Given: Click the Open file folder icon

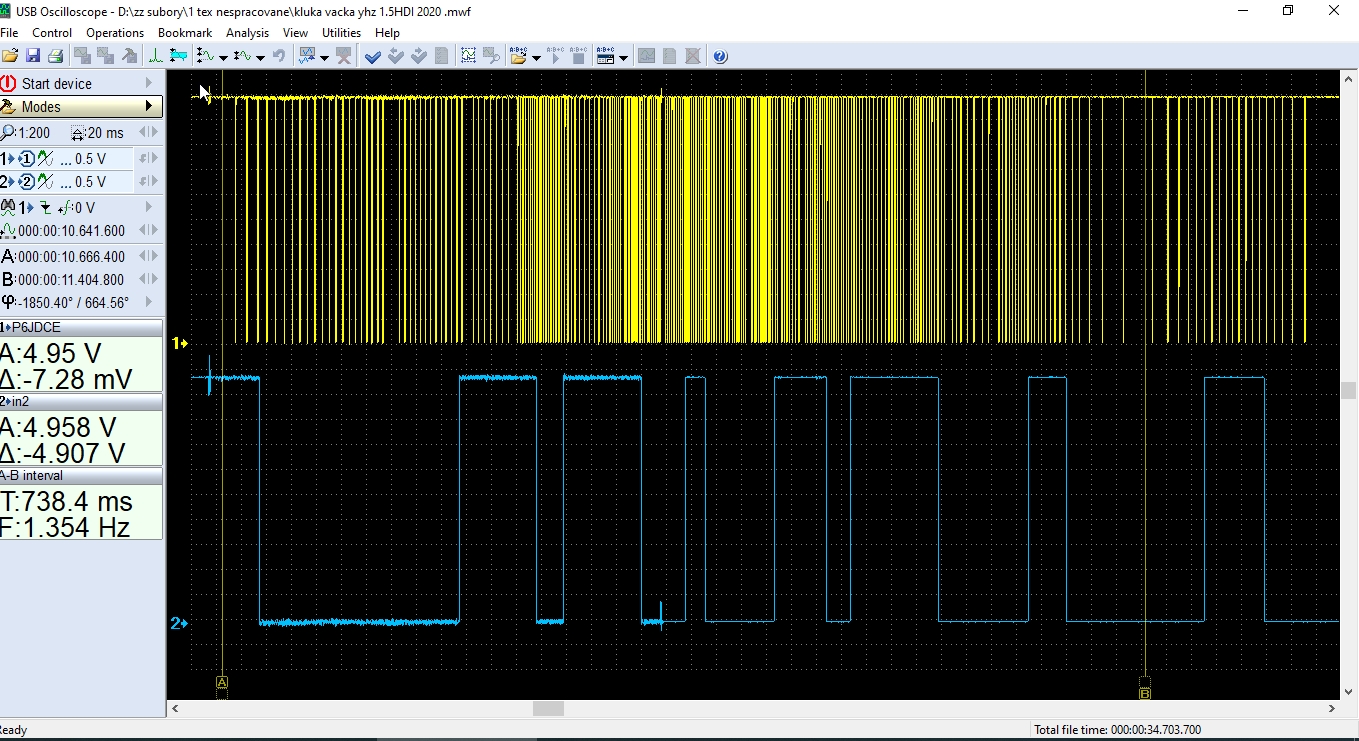Looking at the screenshot, I should (x=10, y=56).
